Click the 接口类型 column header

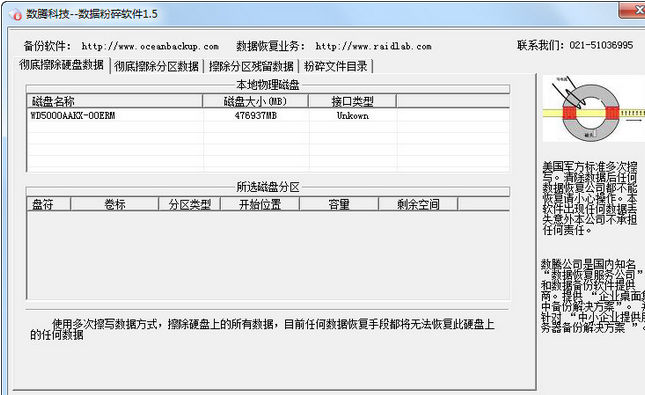[353, 101]
